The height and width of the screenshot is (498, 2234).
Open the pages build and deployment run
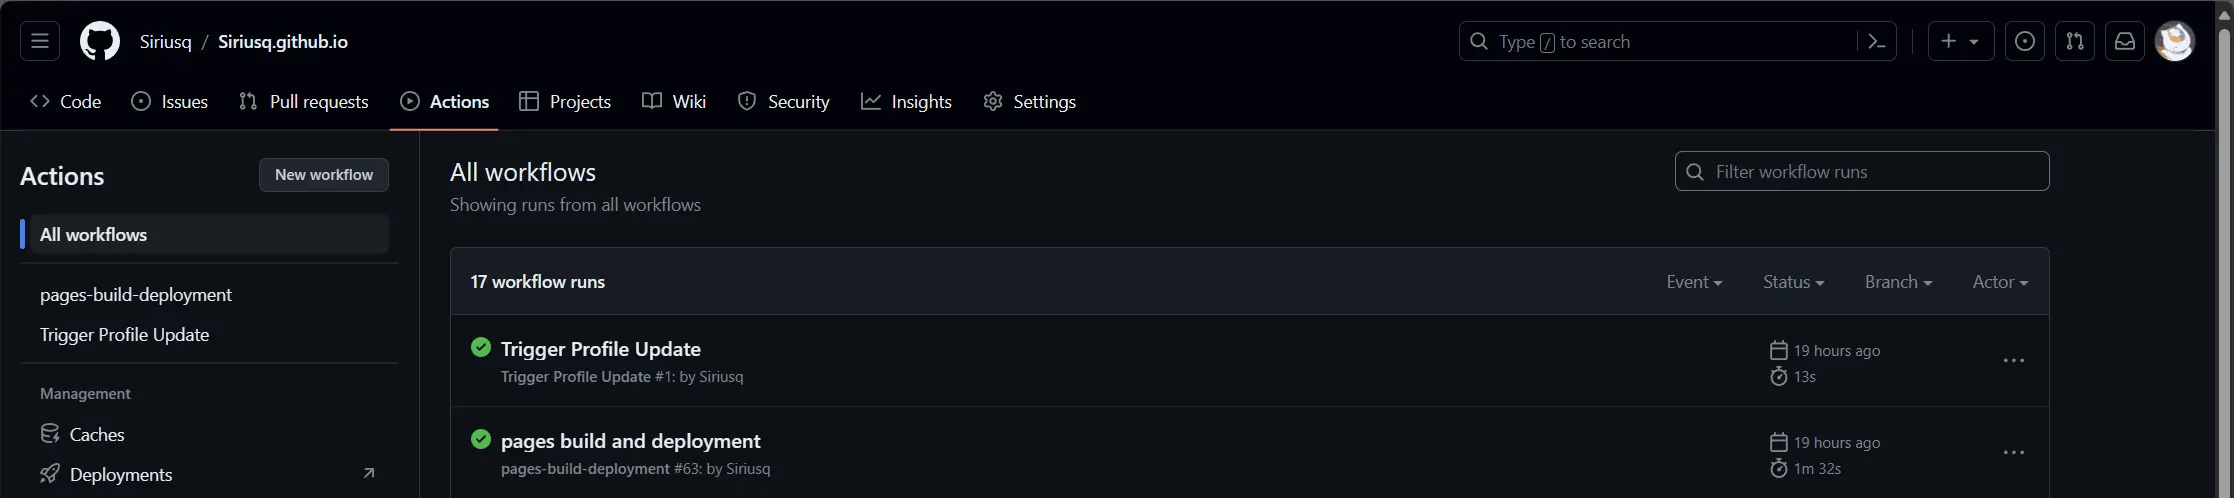(630, 441)
